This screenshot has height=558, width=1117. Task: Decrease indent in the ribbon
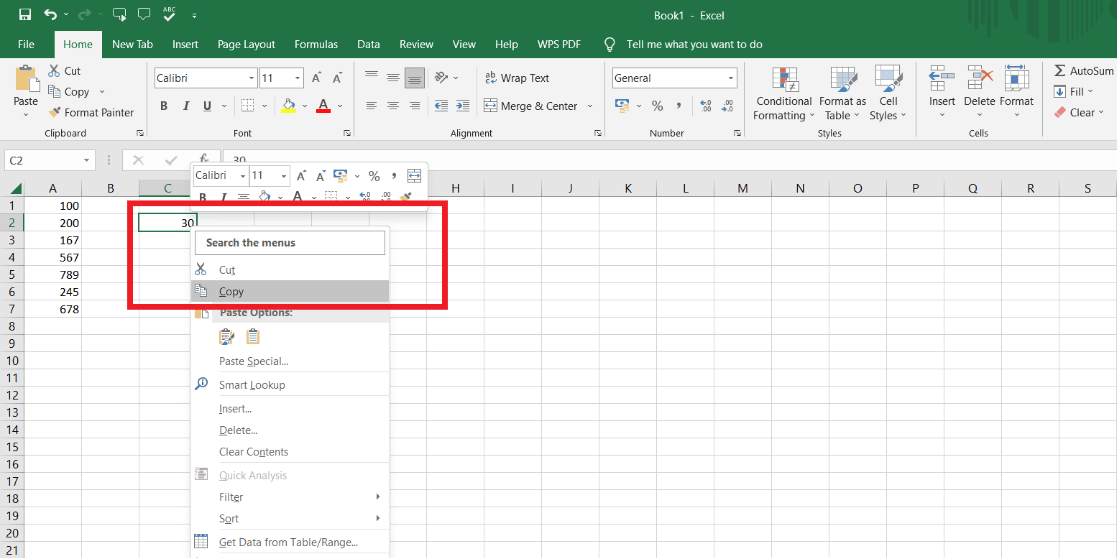(x=441, y=105)
